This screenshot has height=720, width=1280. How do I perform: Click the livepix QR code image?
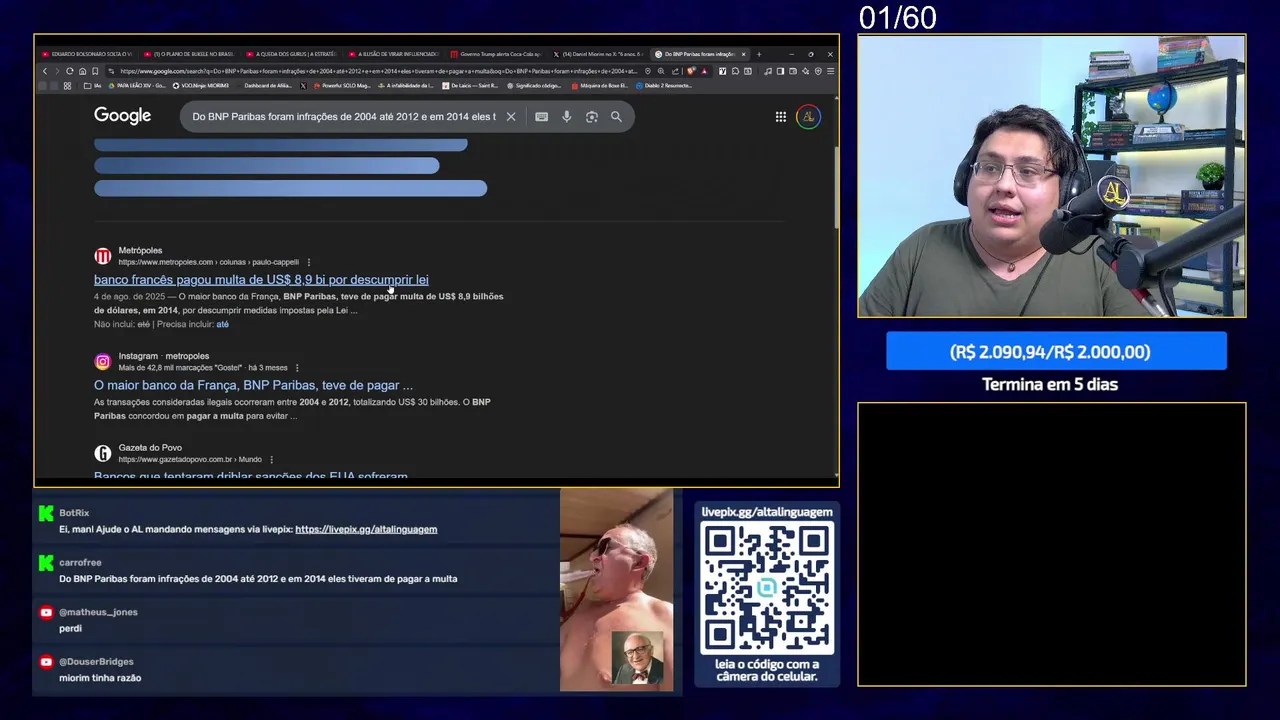[767, 589]
